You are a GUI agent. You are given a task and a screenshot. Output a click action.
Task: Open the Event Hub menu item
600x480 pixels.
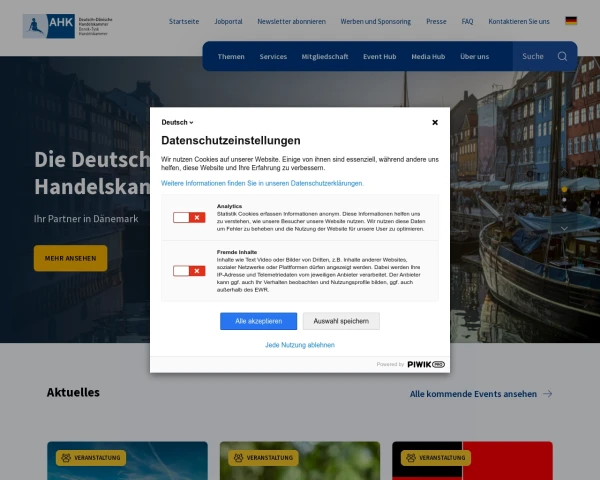coord(379,57)
